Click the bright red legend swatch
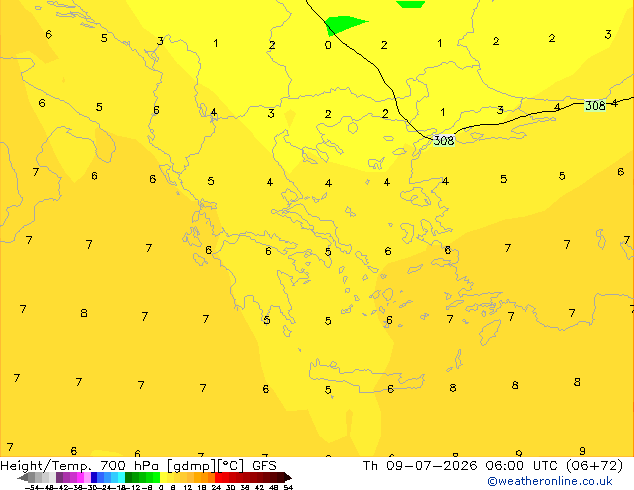 [218, 477]
